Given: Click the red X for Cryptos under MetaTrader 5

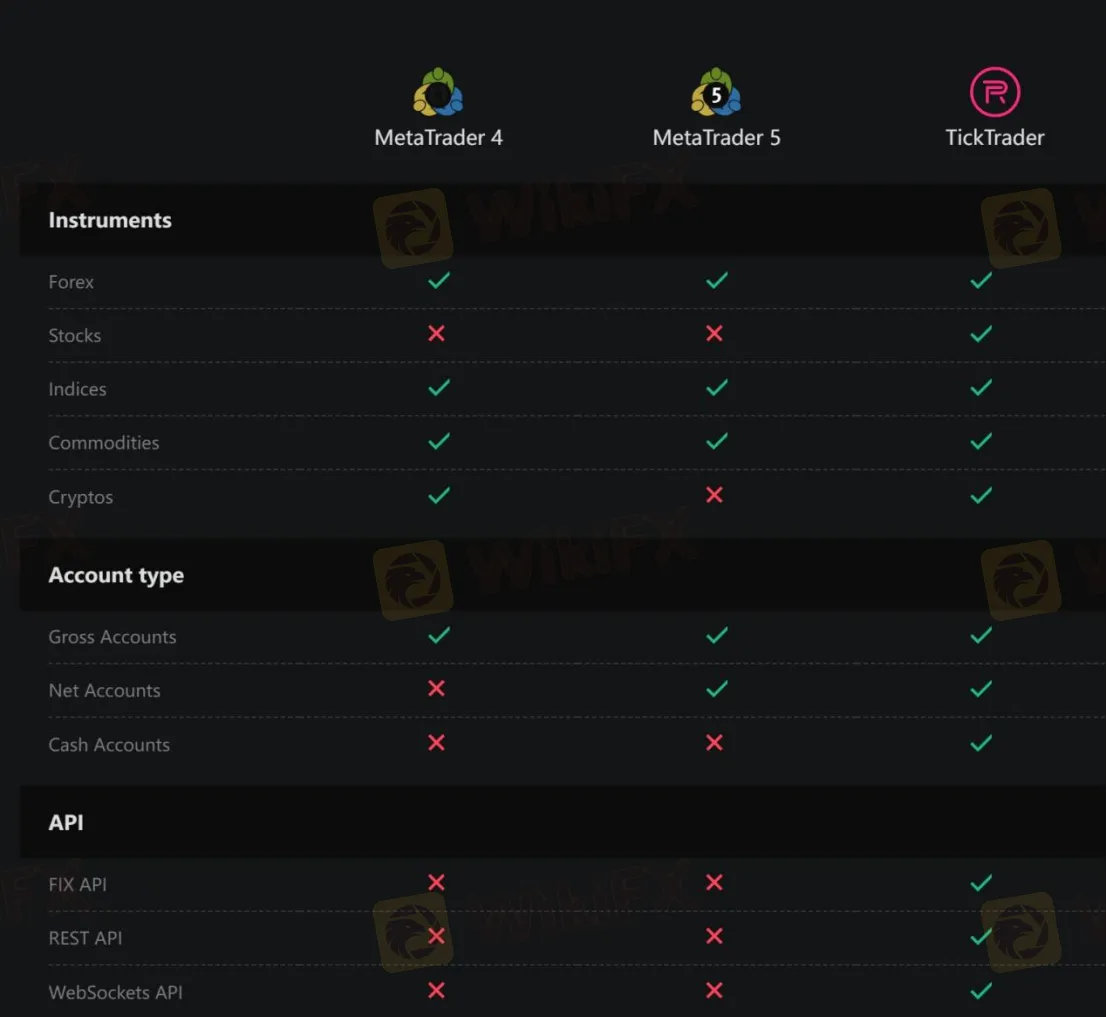Looking at the screenshot, I should [x=714, y=495].
